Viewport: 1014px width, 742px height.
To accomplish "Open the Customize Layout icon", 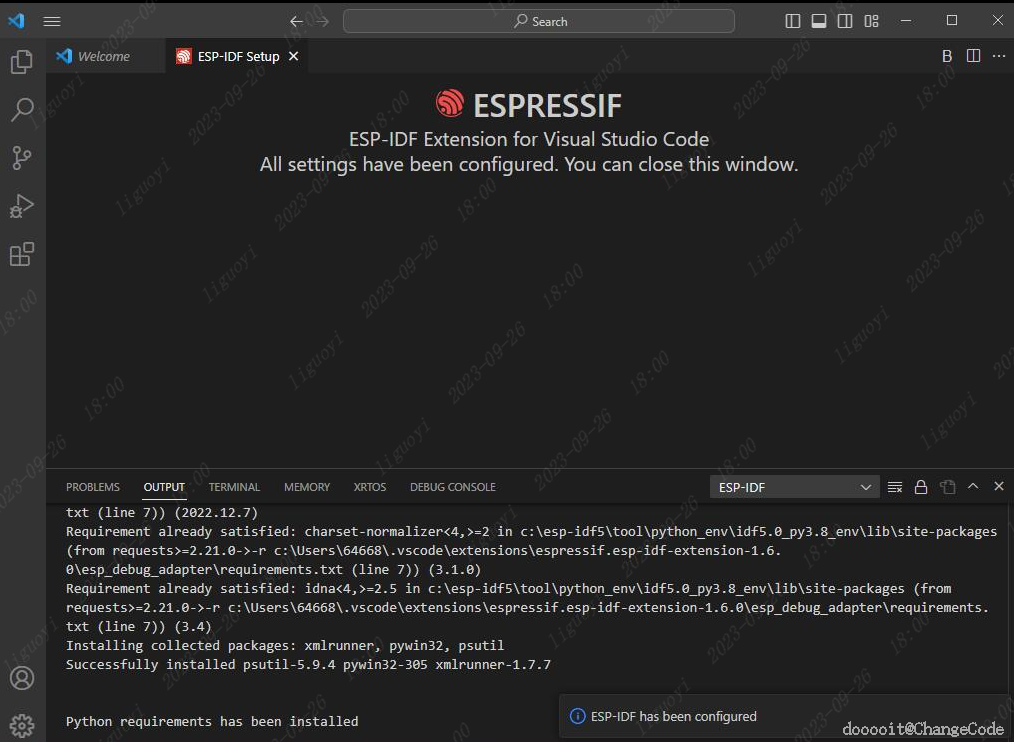I will [x=872, y=21].
